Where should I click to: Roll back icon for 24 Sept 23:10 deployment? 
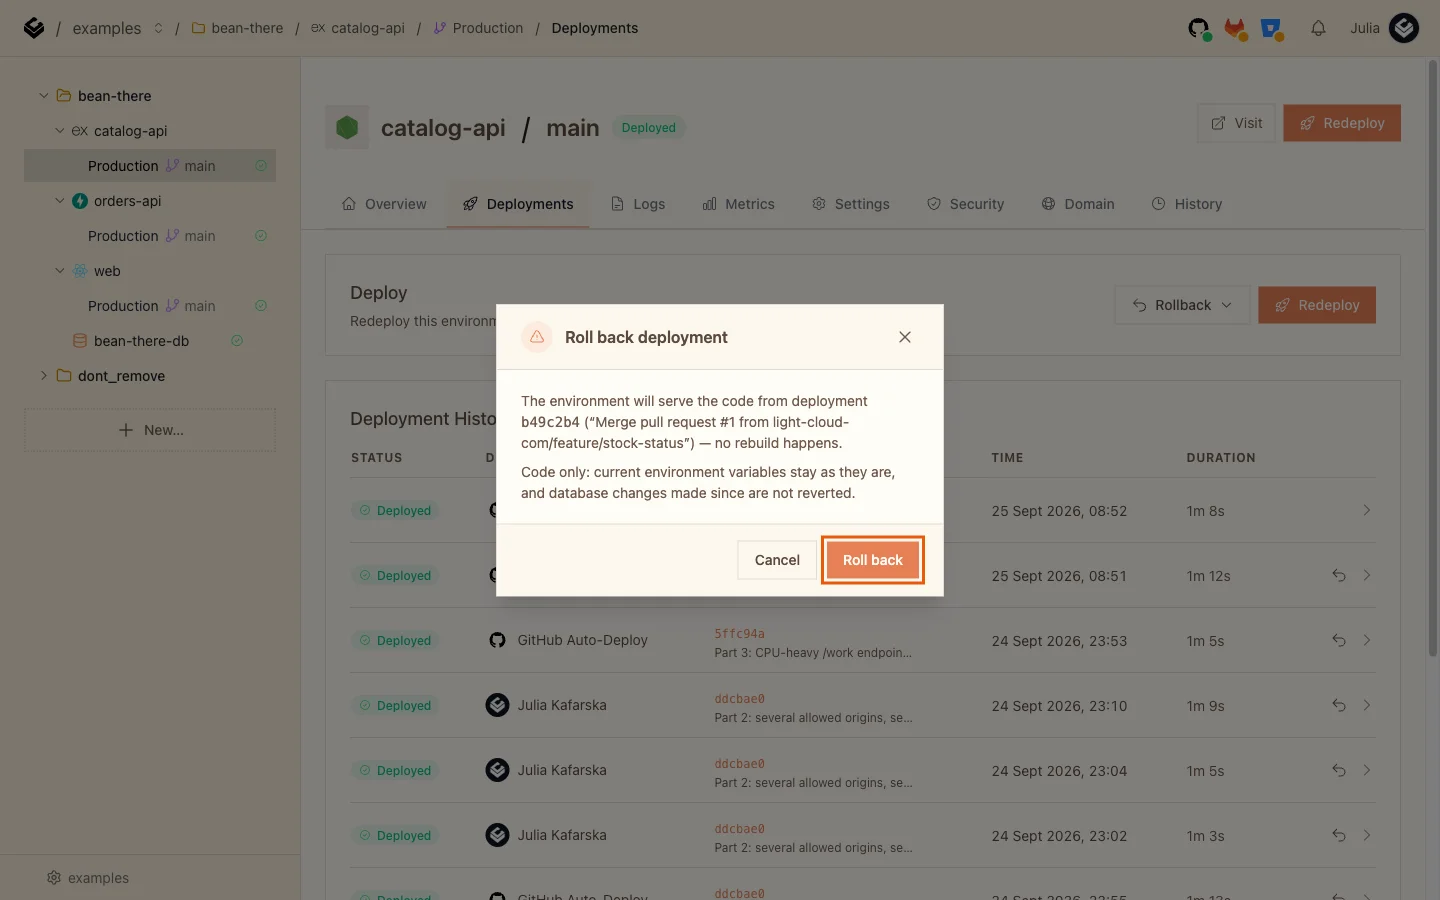pyautogui.click(x=1338, y=705)
